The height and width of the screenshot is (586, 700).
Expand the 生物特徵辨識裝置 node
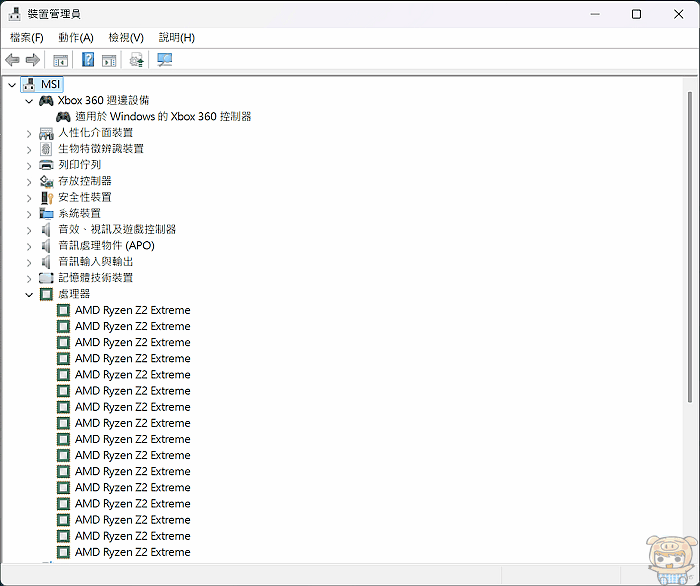point(29,150)
